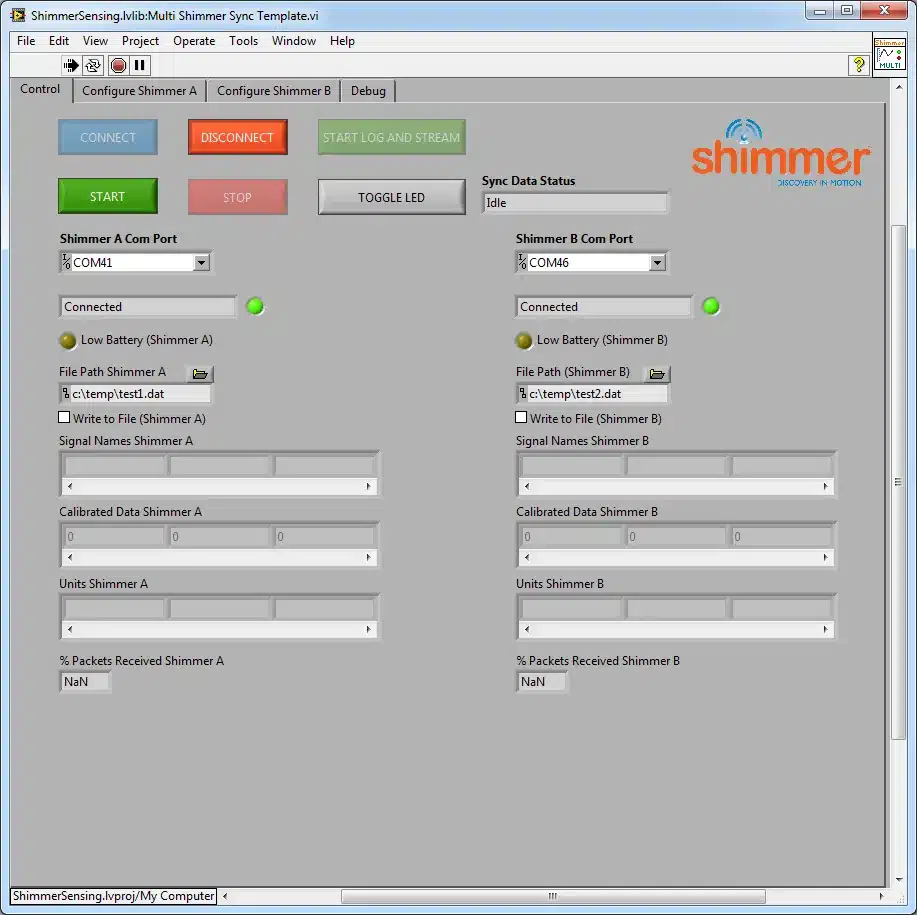This screenshot has height=915, width=917.
Task: Open the Window menu
Action: pos(294,41)
